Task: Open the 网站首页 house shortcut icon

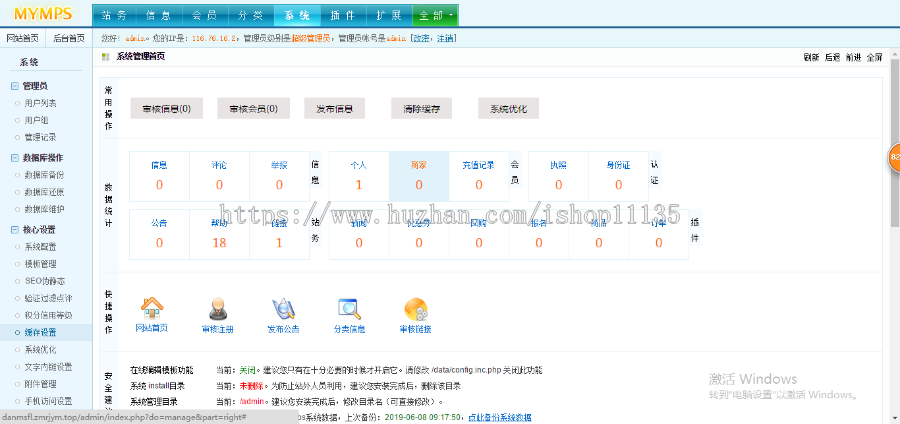Action: (x=152, y=308)
